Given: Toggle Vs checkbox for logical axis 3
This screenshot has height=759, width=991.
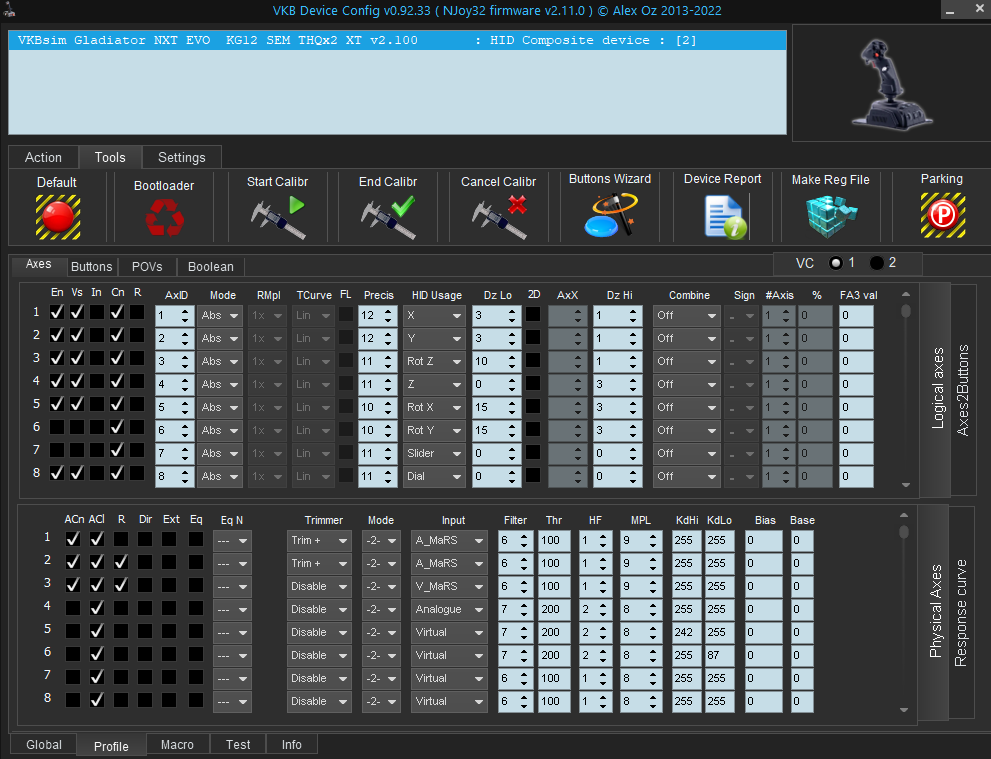Looking at the screenshot, I should (x=77, y=358).
